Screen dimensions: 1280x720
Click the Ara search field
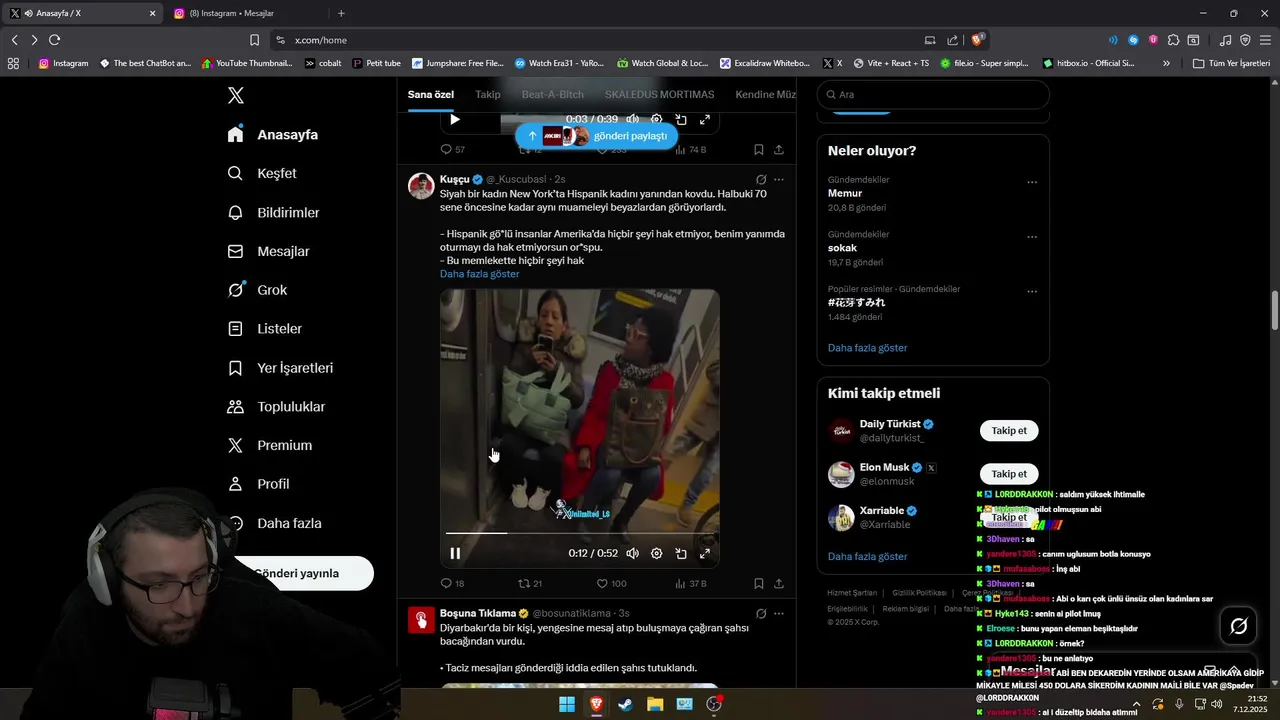[x=933, y=94]
